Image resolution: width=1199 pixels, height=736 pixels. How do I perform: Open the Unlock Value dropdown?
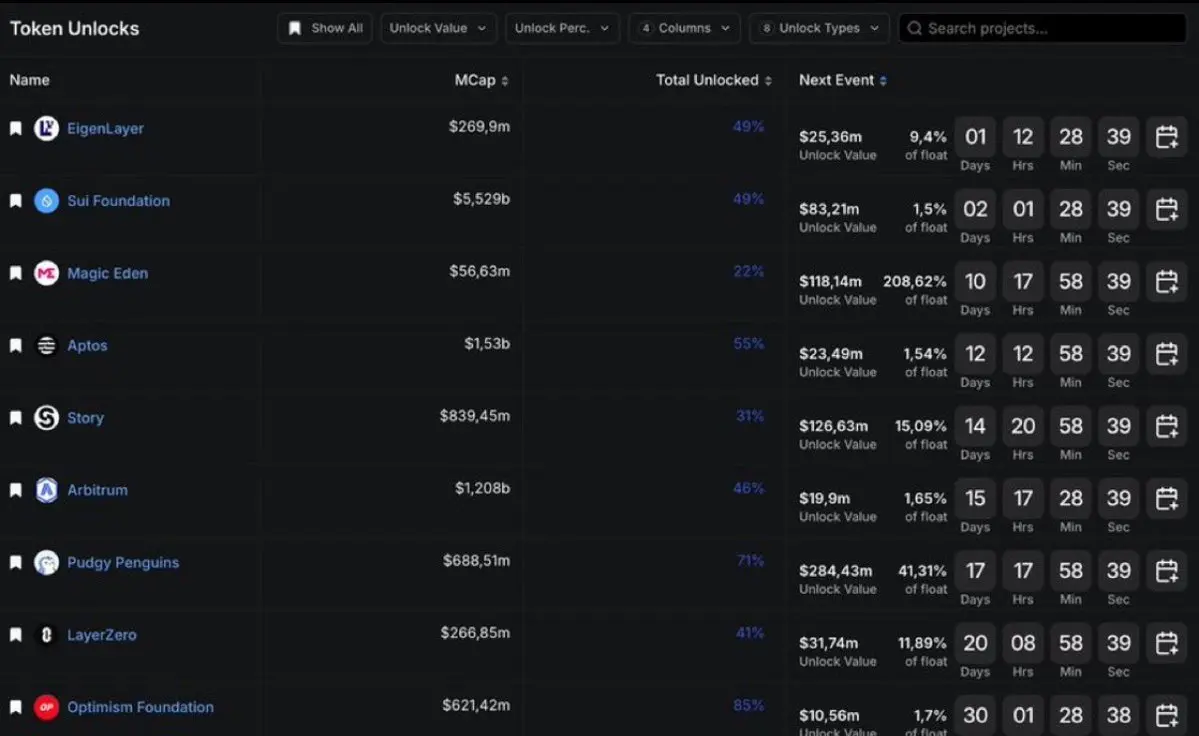pos(438,28)
